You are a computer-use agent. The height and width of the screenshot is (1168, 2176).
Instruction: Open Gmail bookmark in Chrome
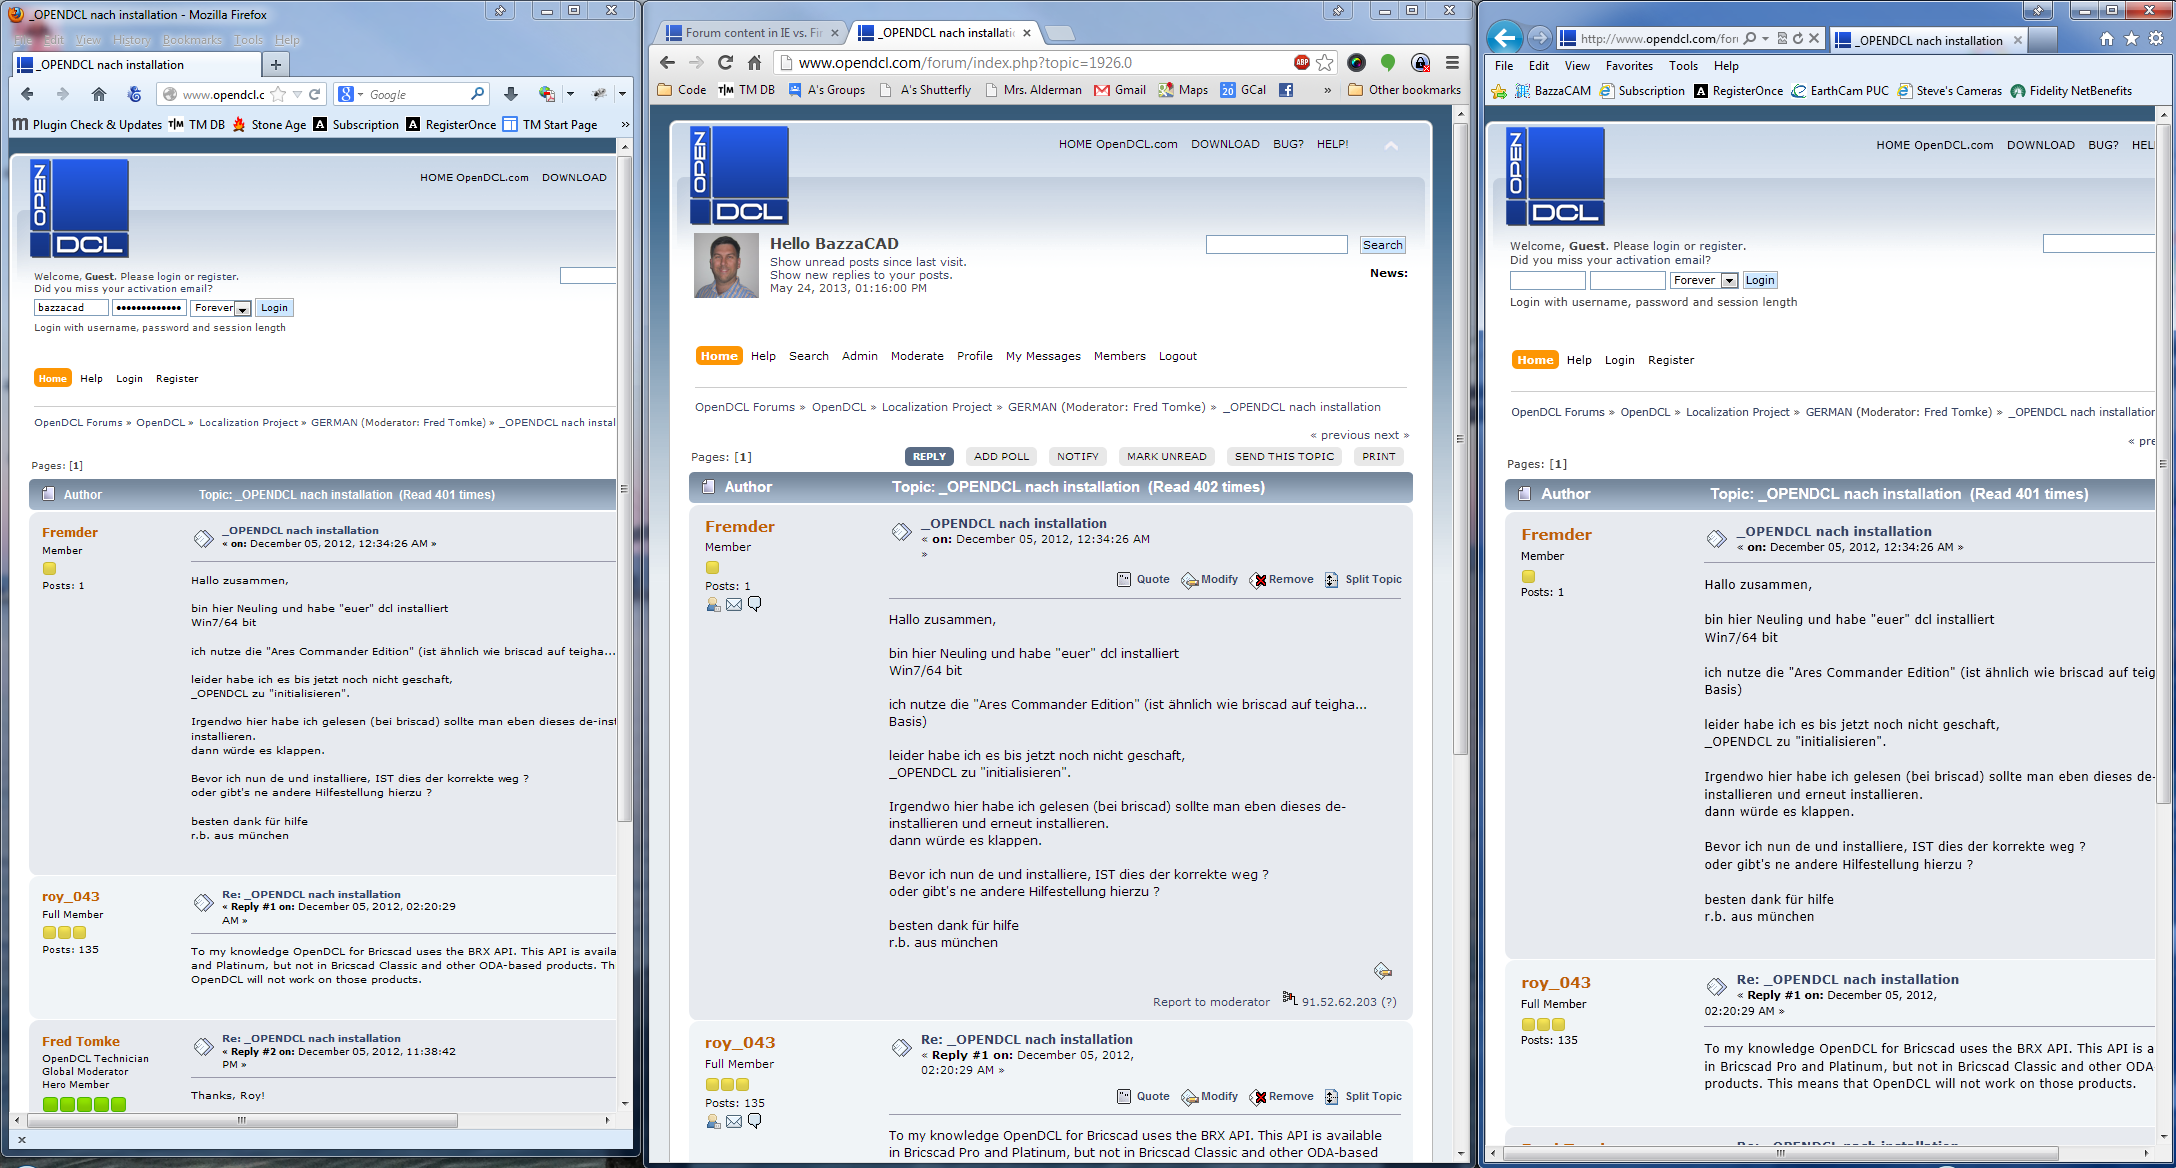tap(1120, 90)
